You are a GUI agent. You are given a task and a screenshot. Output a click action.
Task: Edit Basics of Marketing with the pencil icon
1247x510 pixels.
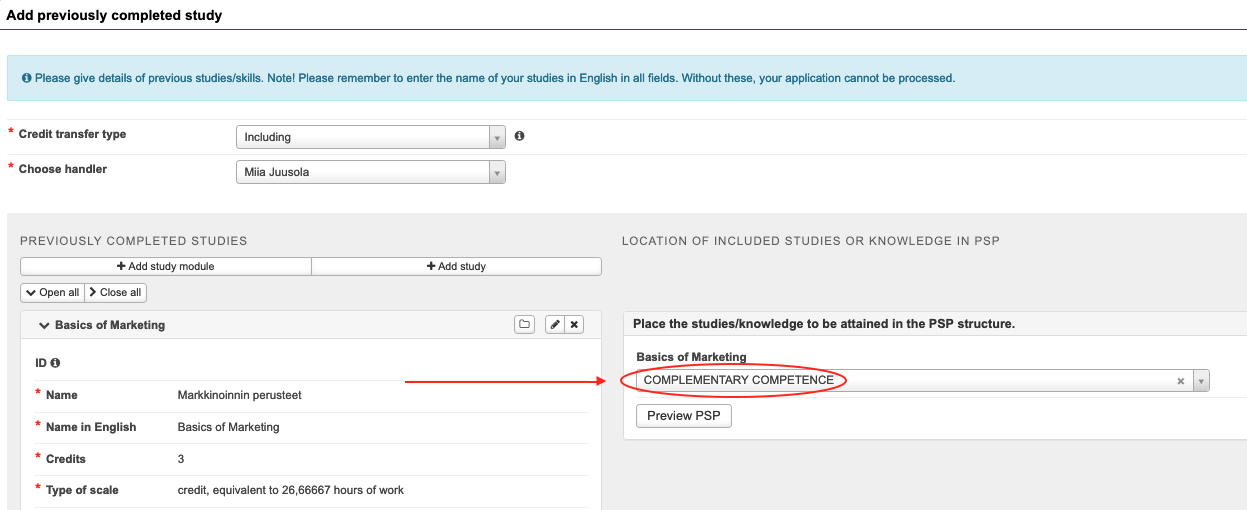(554, 325)
